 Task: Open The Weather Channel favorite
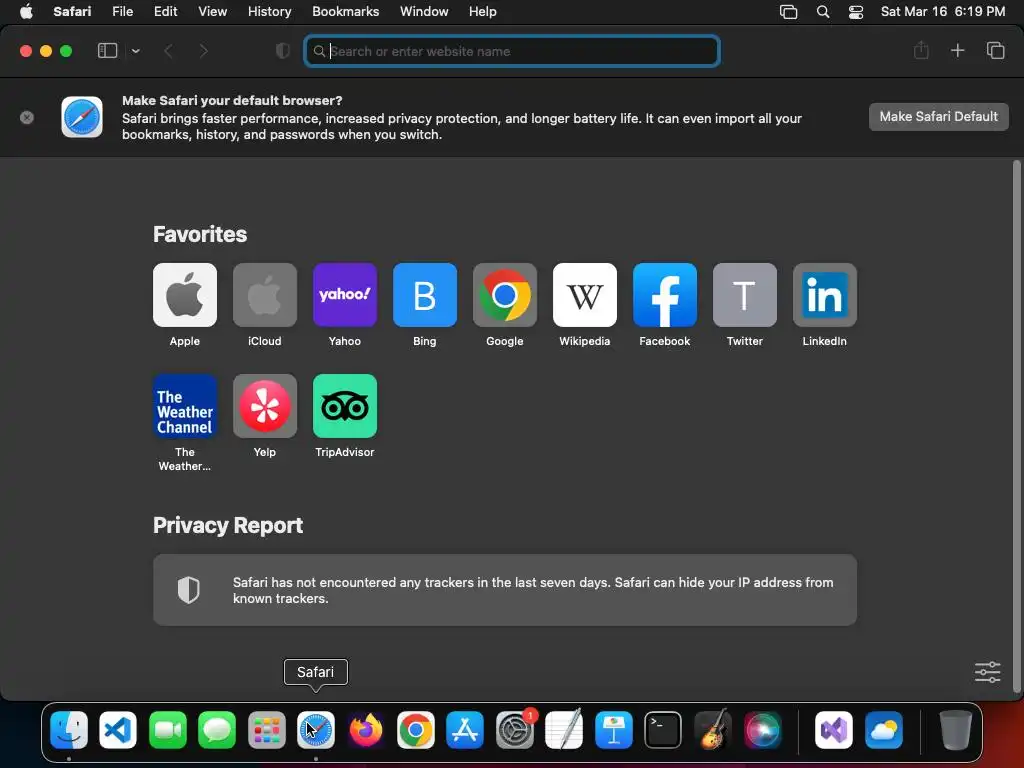click(185, 406)
